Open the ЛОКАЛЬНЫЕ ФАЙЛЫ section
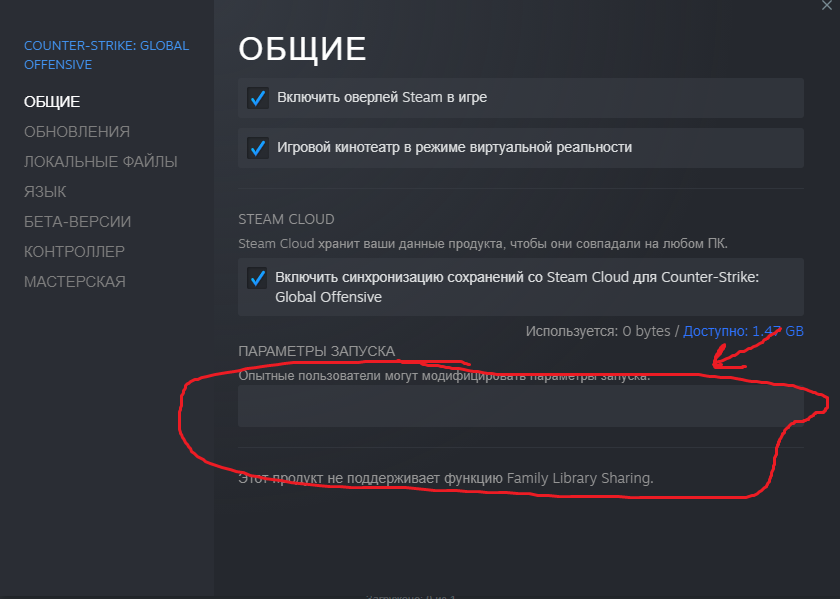The height and width of the screenshot is (599, 840). point(100,161)
